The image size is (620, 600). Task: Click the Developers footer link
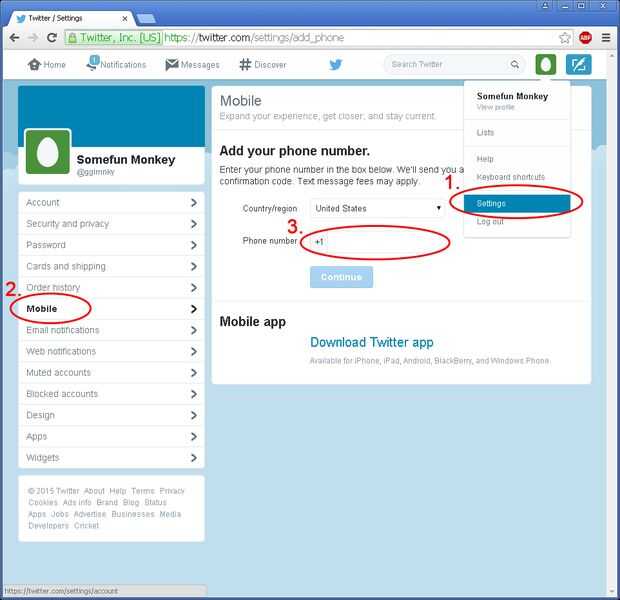tap(49, 526)
